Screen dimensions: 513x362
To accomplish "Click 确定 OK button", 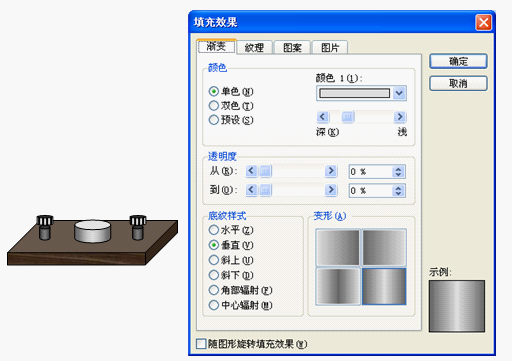I will tap(458, 61).
